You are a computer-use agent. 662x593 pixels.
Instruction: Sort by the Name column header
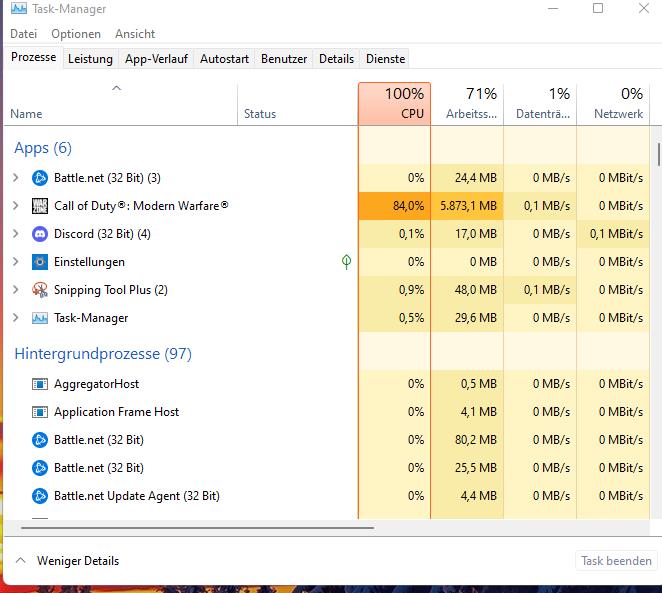pos(120,105)
